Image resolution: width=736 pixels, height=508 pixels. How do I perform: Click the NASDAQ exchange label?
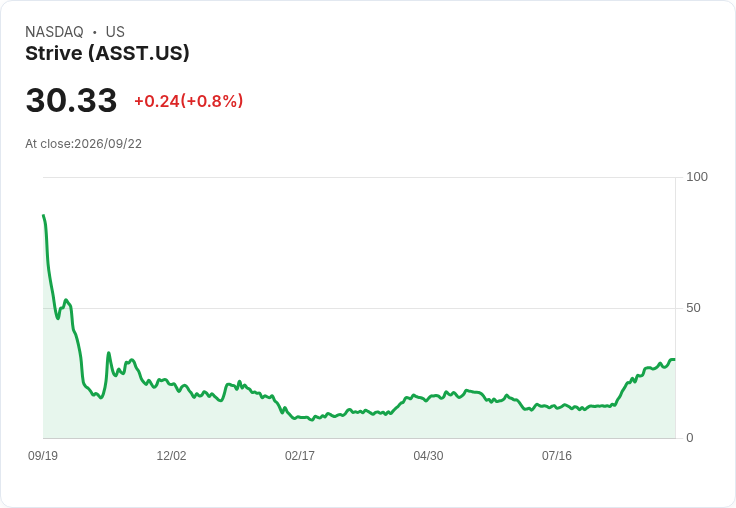pos(54,32)
